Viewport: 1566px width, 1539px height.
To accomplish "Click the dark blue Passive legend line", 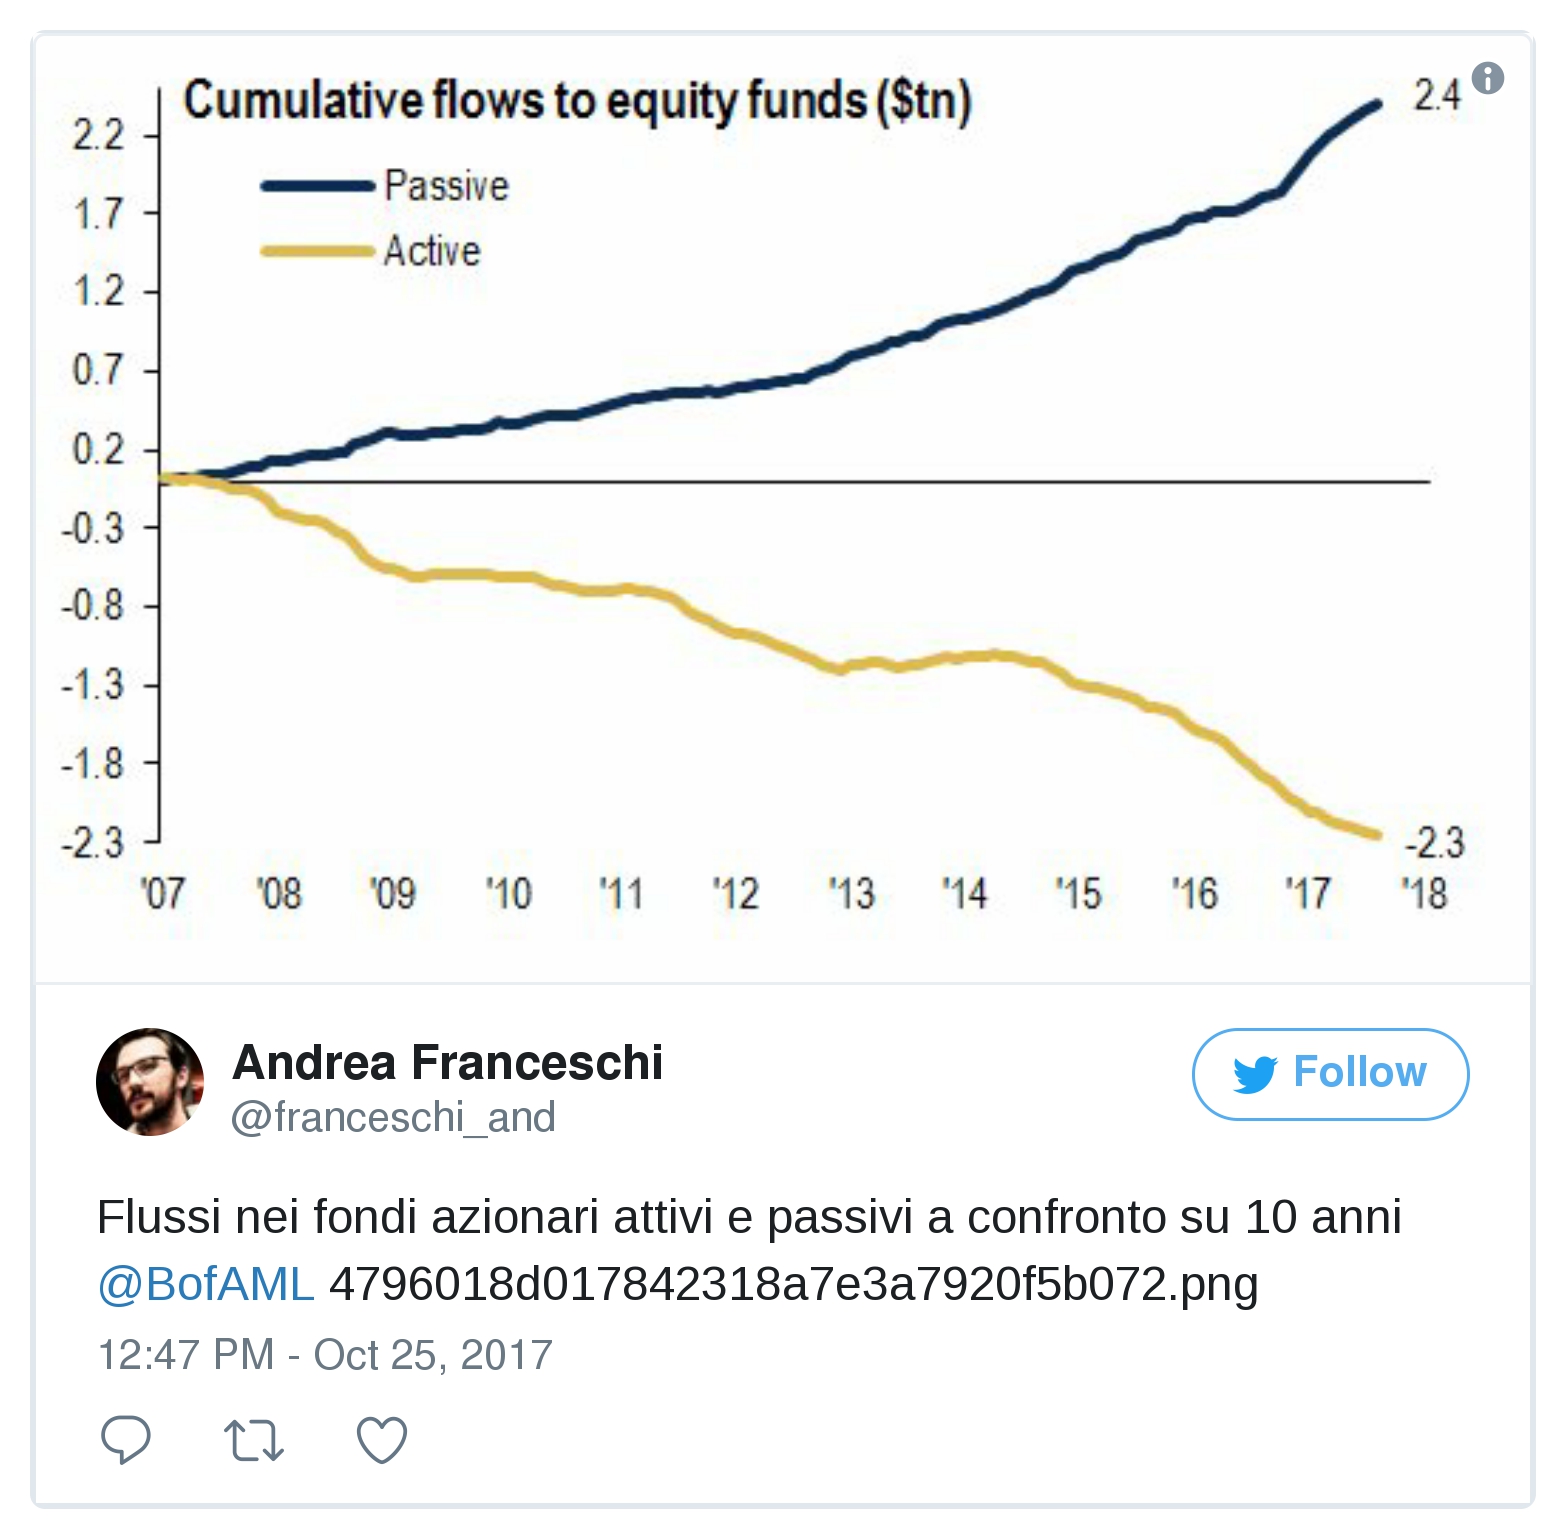I will [x=317, y=186].
